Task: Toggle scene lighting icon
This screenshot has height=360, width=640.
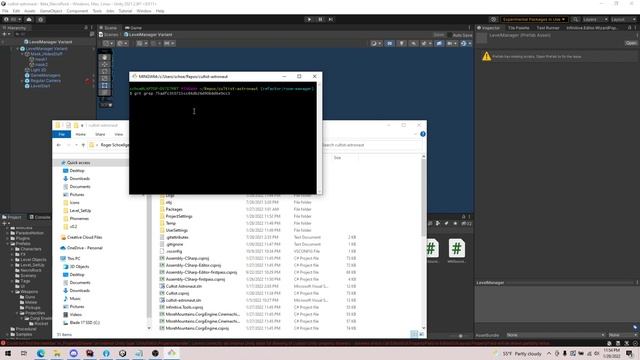Action: point(402,43)
